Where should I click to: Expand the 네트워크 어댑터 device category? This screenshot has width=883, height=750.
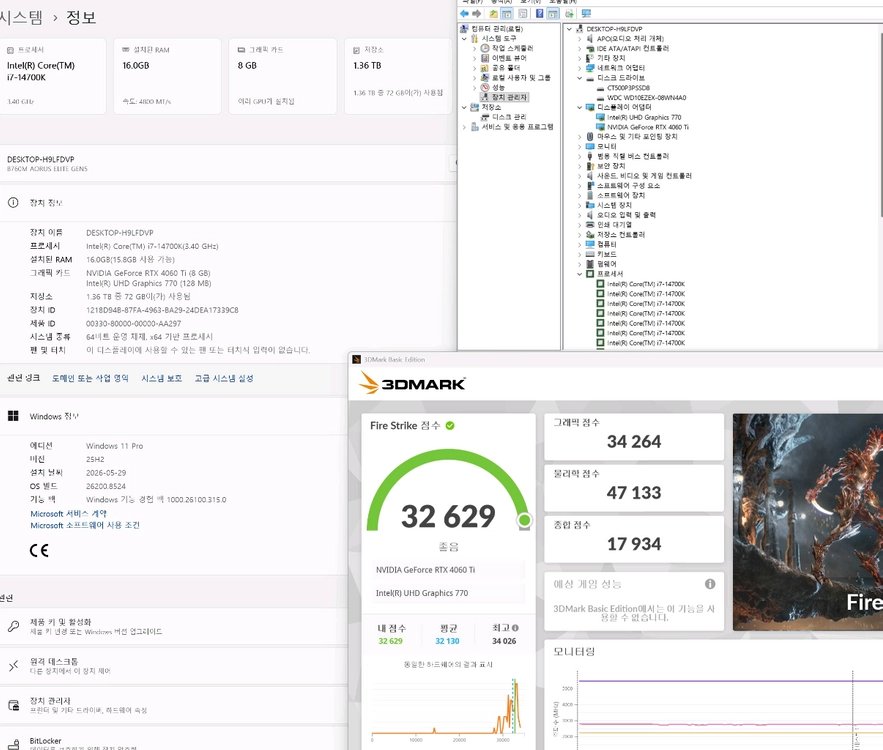tap(579, 68)
